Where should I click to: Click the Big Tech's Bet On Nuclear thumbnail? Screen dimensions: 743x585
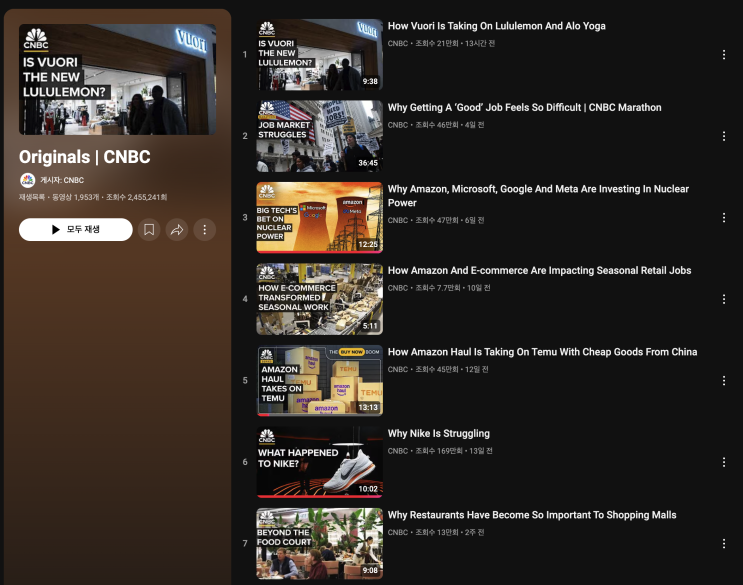[x=319, y=217]
